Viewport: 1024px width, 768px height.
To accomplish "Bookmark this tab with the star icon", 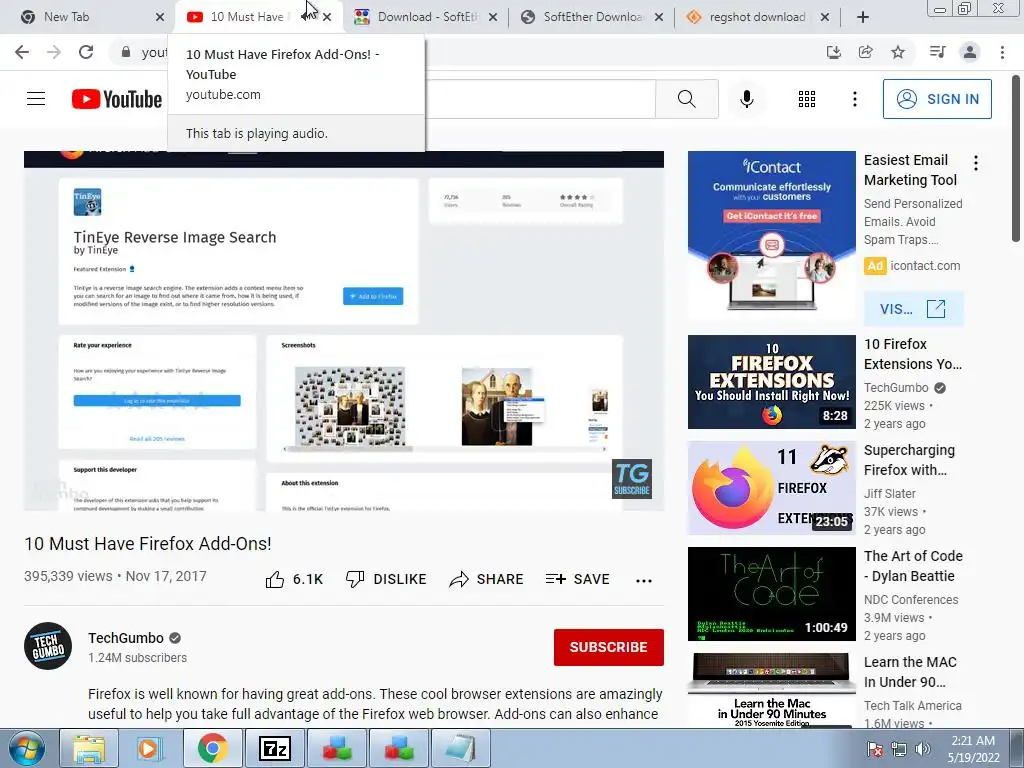I will click(898, 52).
